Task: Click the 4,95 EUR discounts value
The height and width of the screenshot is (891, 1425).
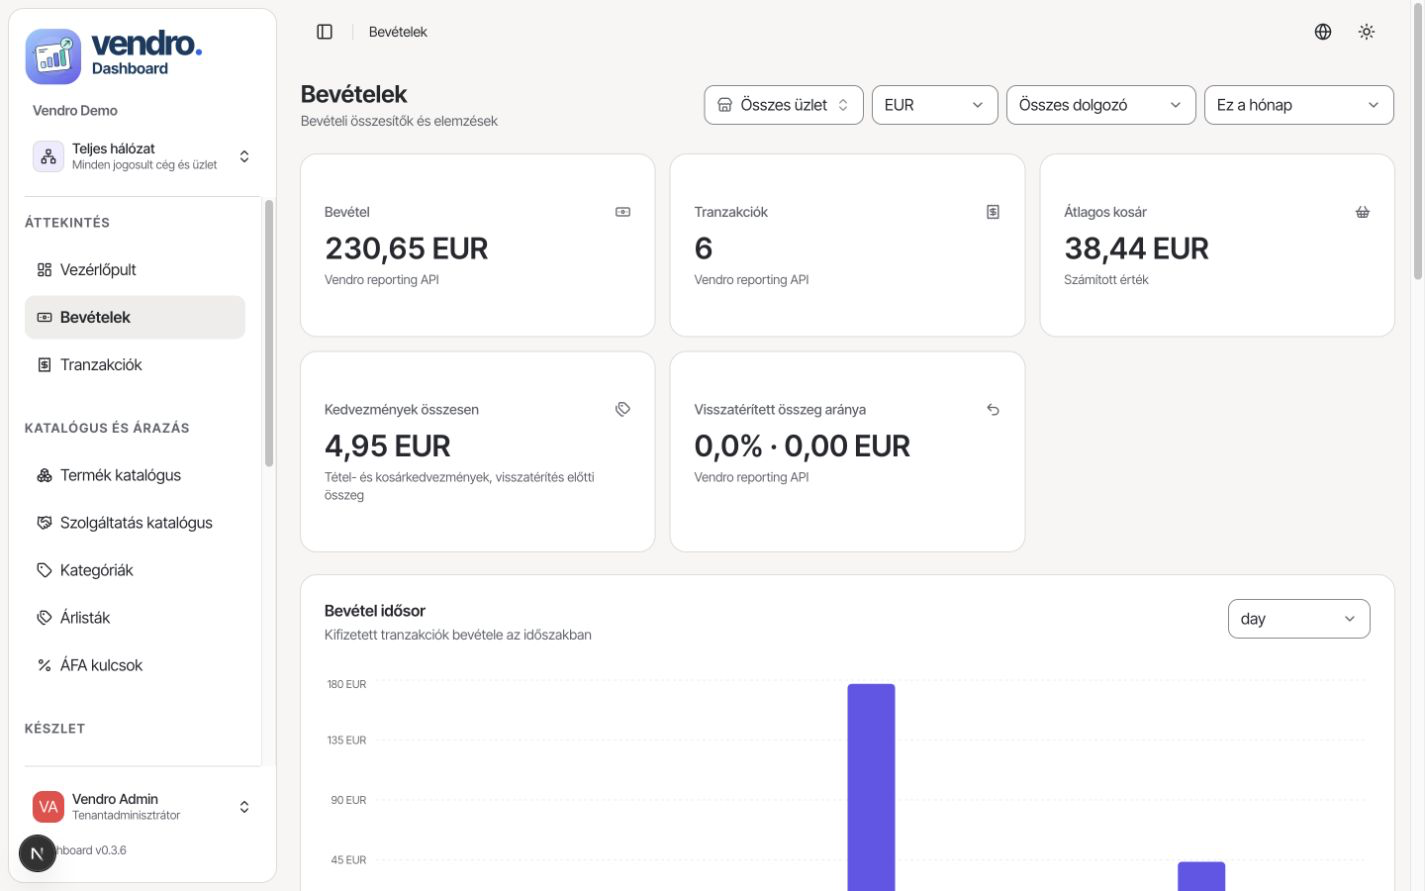Action: point(387,446)
